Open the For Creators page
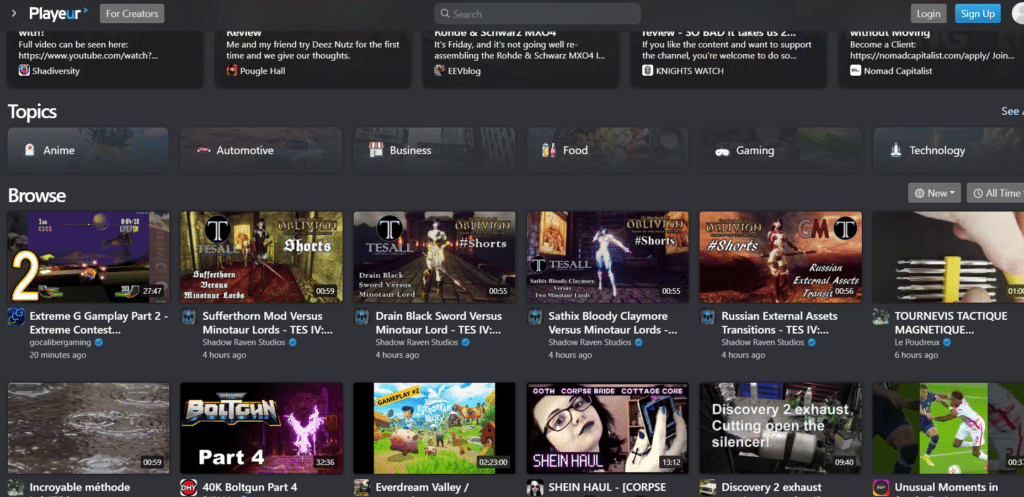The width and height of the screenshot is (1024, 497). pos(132,13)
